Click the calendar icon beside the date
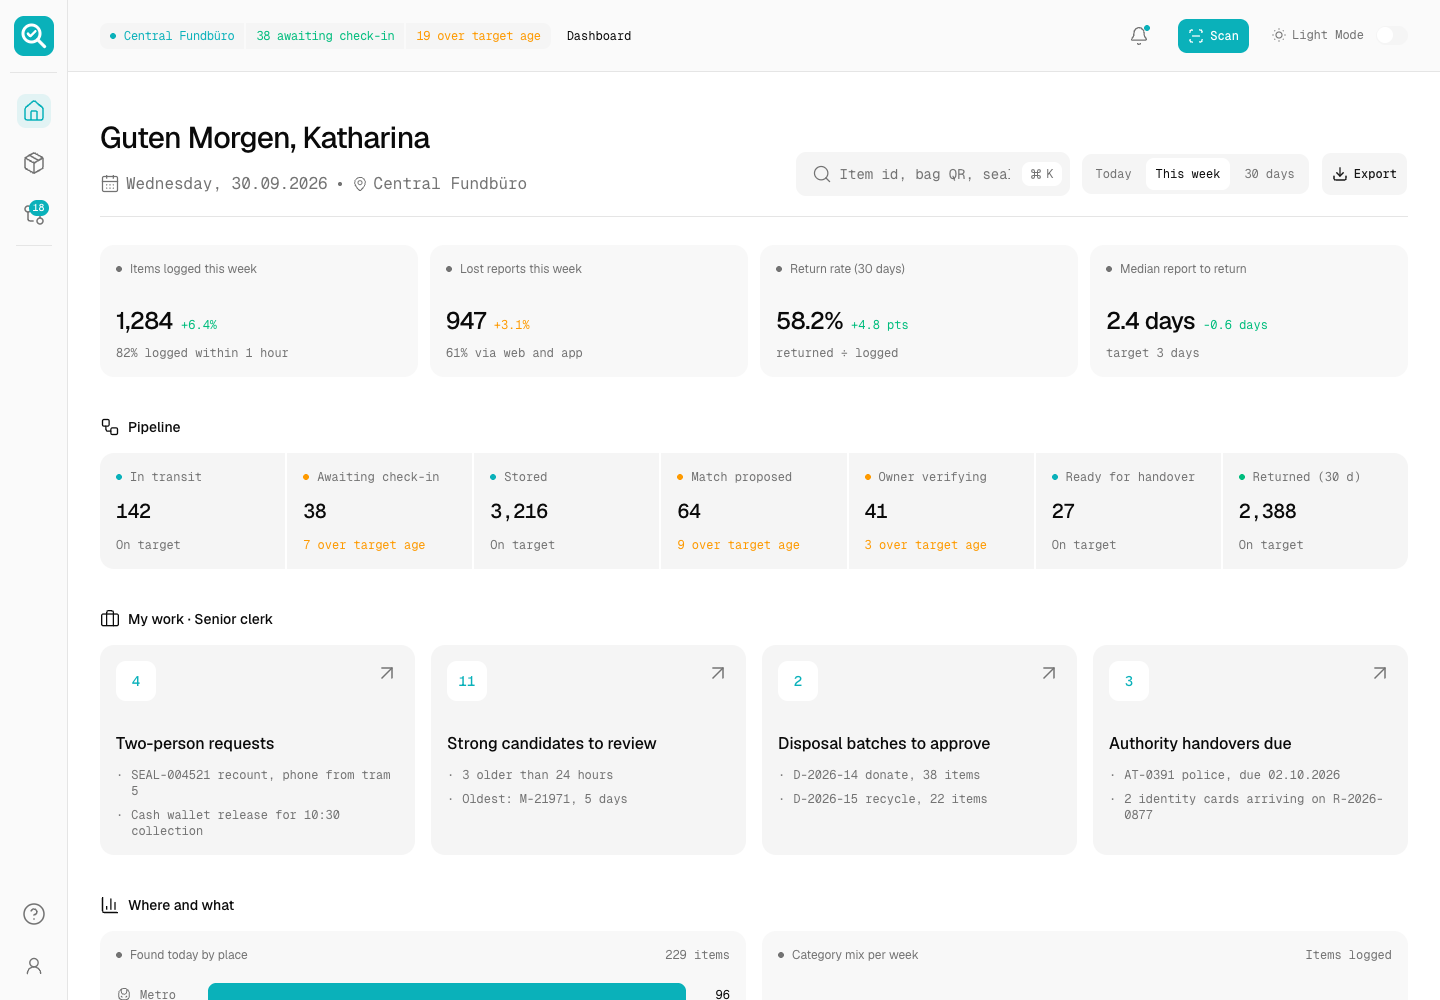 (110, 184)
